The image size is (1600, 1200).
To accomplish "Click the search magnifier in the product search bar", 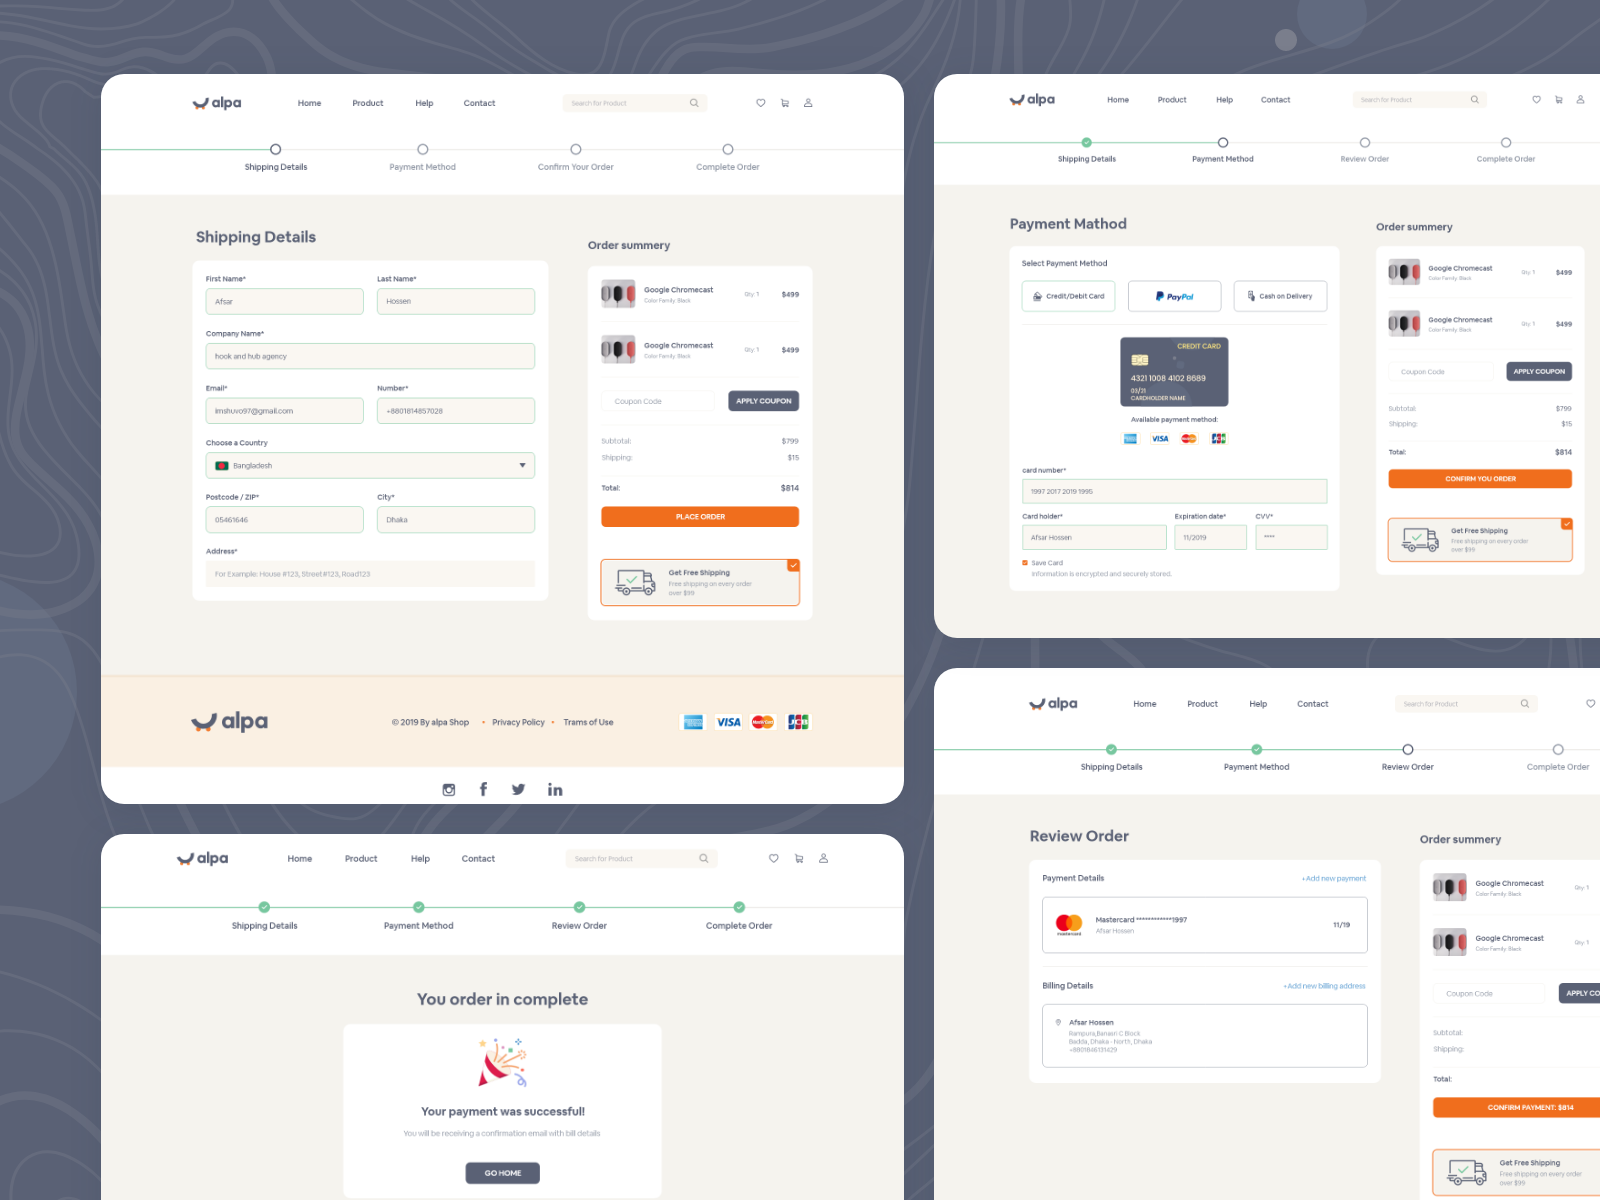I will pos(695,103).
